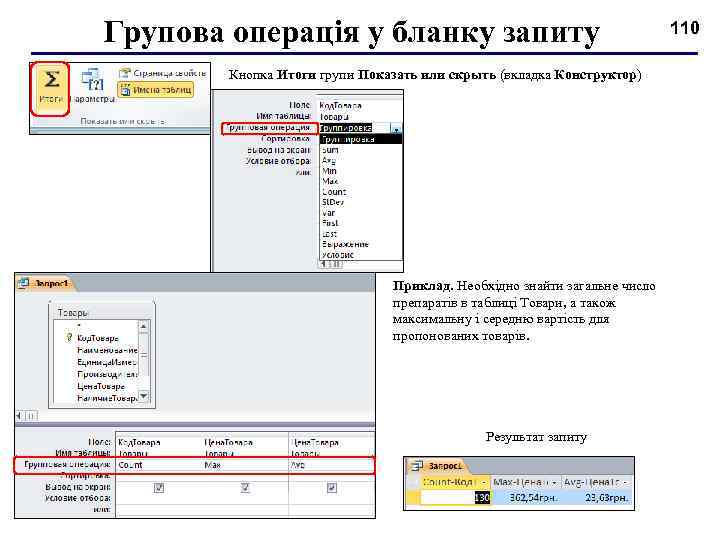This screenshot has height=540, width=720.
Task: Choose StDev from the operation list
Action: pyautogui.click(x=333, y=202)
